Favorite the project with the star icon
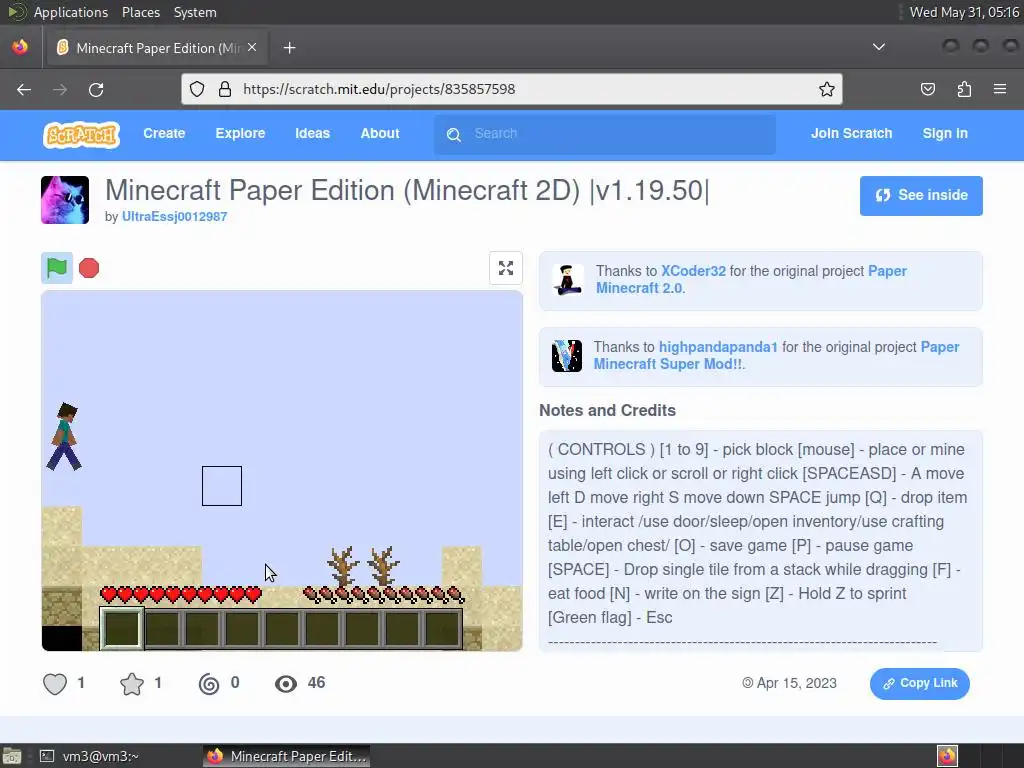 (132, 684)
